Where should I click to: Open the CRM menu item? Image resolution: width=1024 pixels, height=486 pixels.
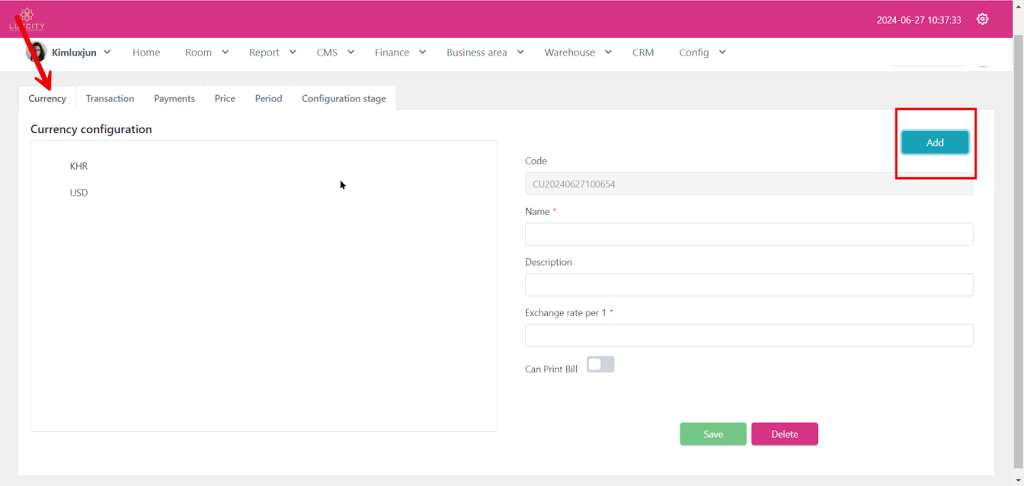(643, 52)
